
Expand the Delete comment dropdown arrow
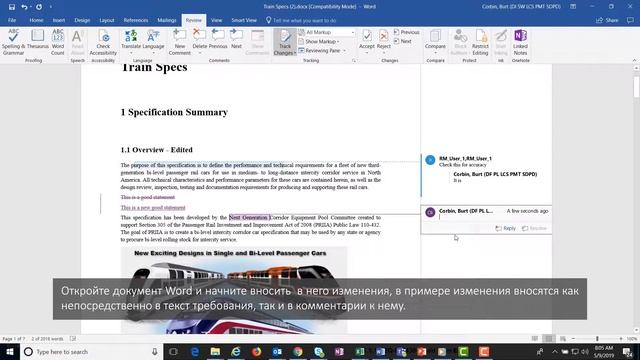coord(200,53)
